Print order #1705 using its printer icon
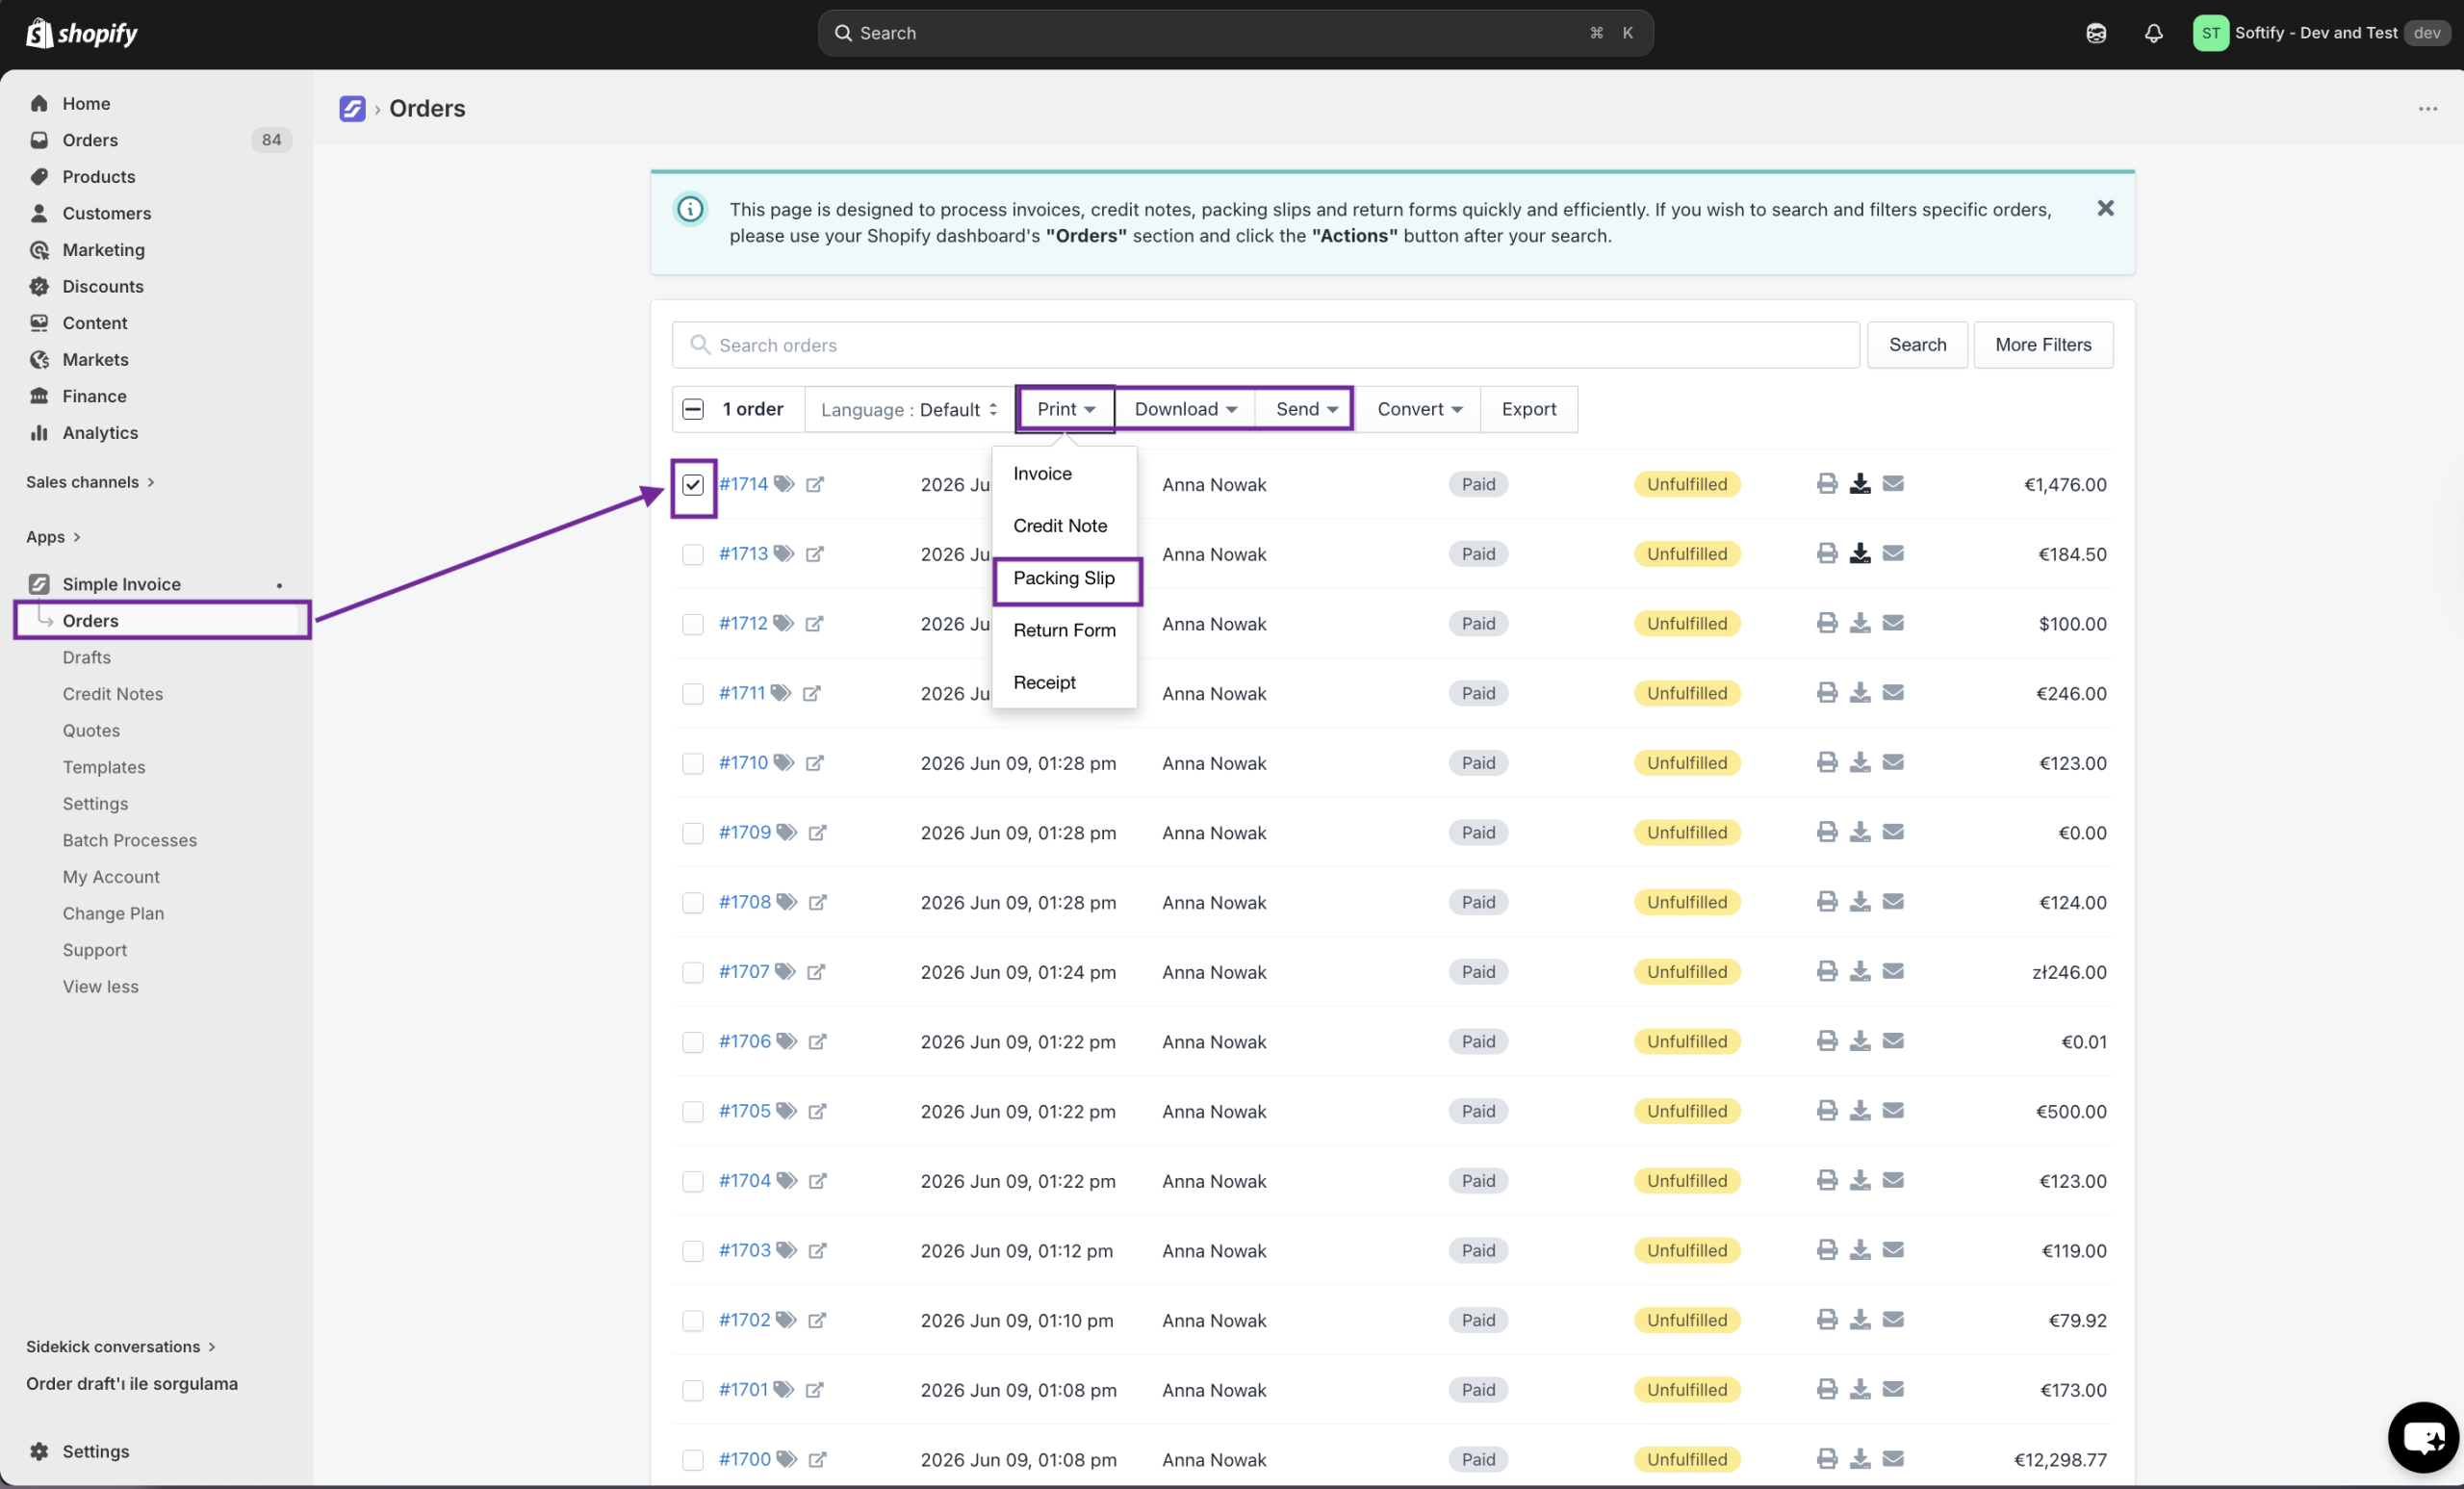 (1826, 1111)
